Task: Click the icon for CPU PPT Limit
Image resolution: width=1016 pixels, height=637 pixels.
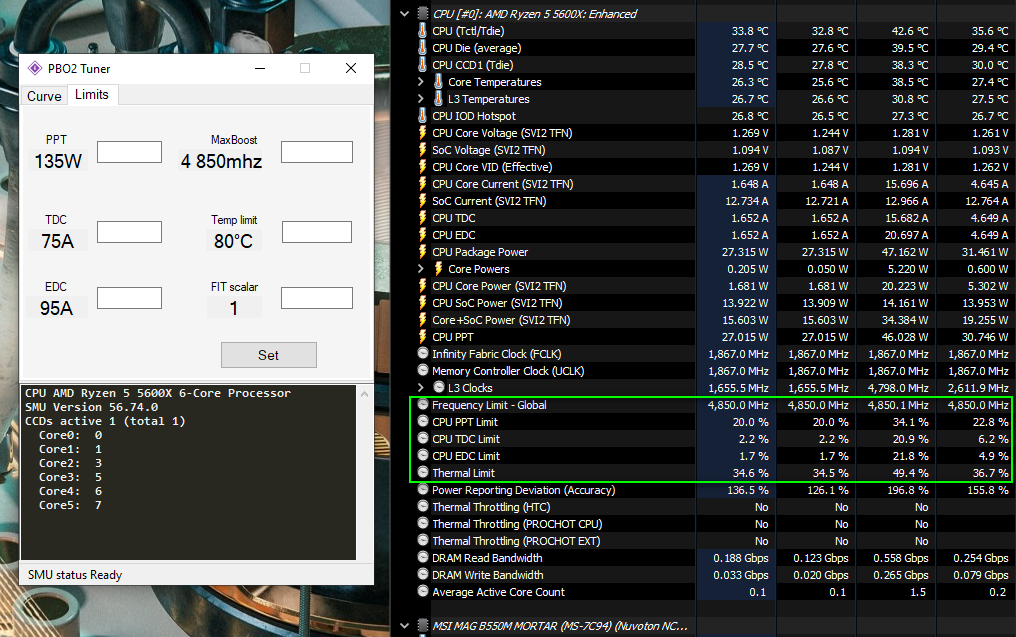Action: pyautogui.click(x=423, y=421)
